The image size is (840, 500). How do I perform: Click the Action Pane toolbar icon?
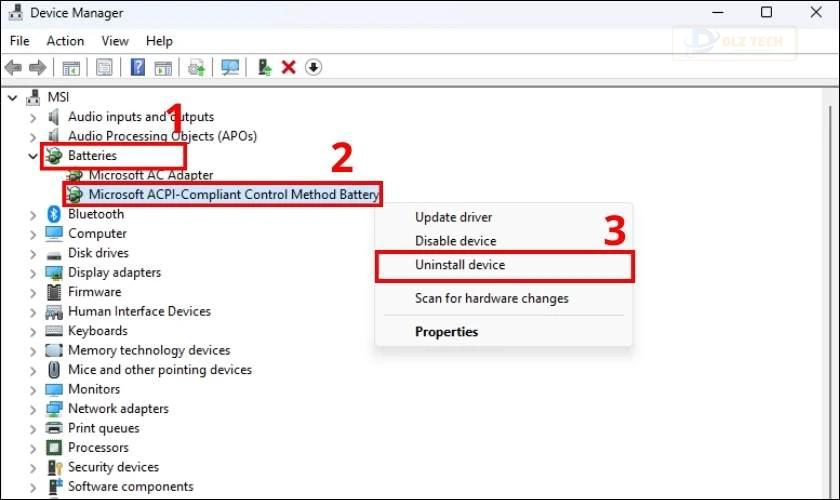click(x=163, y=68)
